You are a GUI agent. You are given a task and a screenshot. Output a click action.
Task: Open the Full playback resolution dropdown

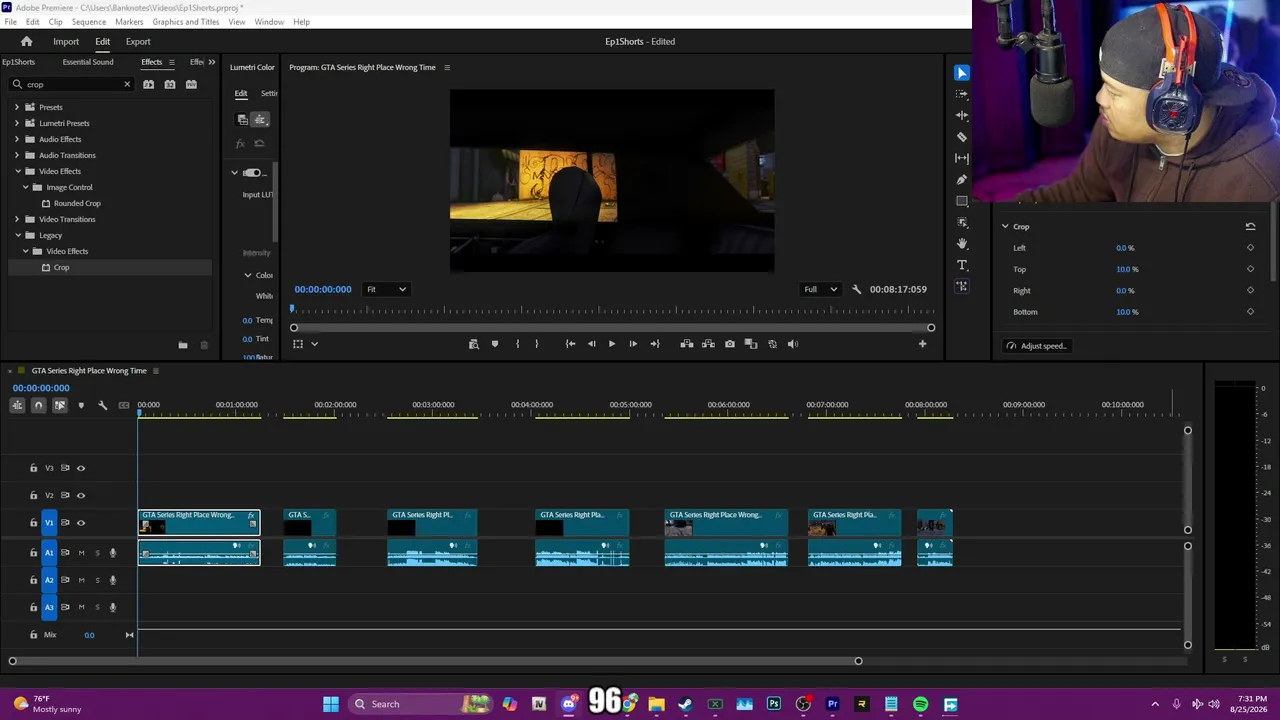[820, 290]
